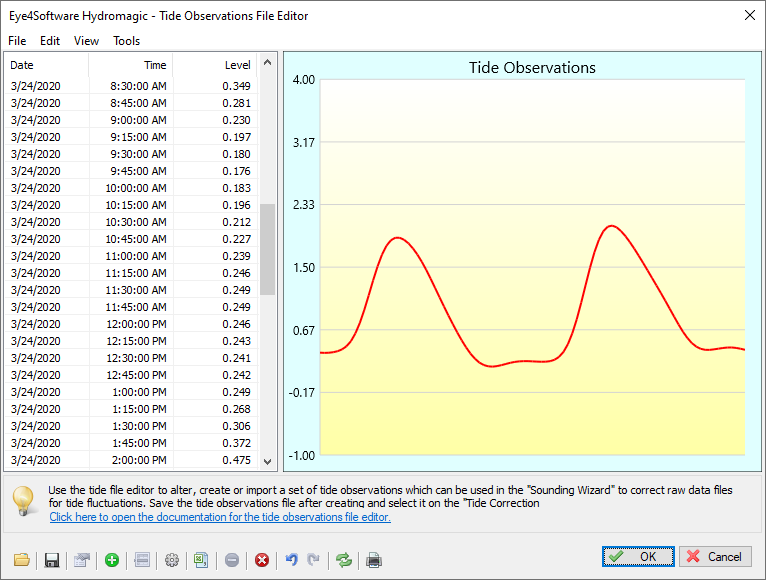Image resolution: width=766 pixels, height=580 pixels.
Task: Click the Cancel button
Action: 715,557
